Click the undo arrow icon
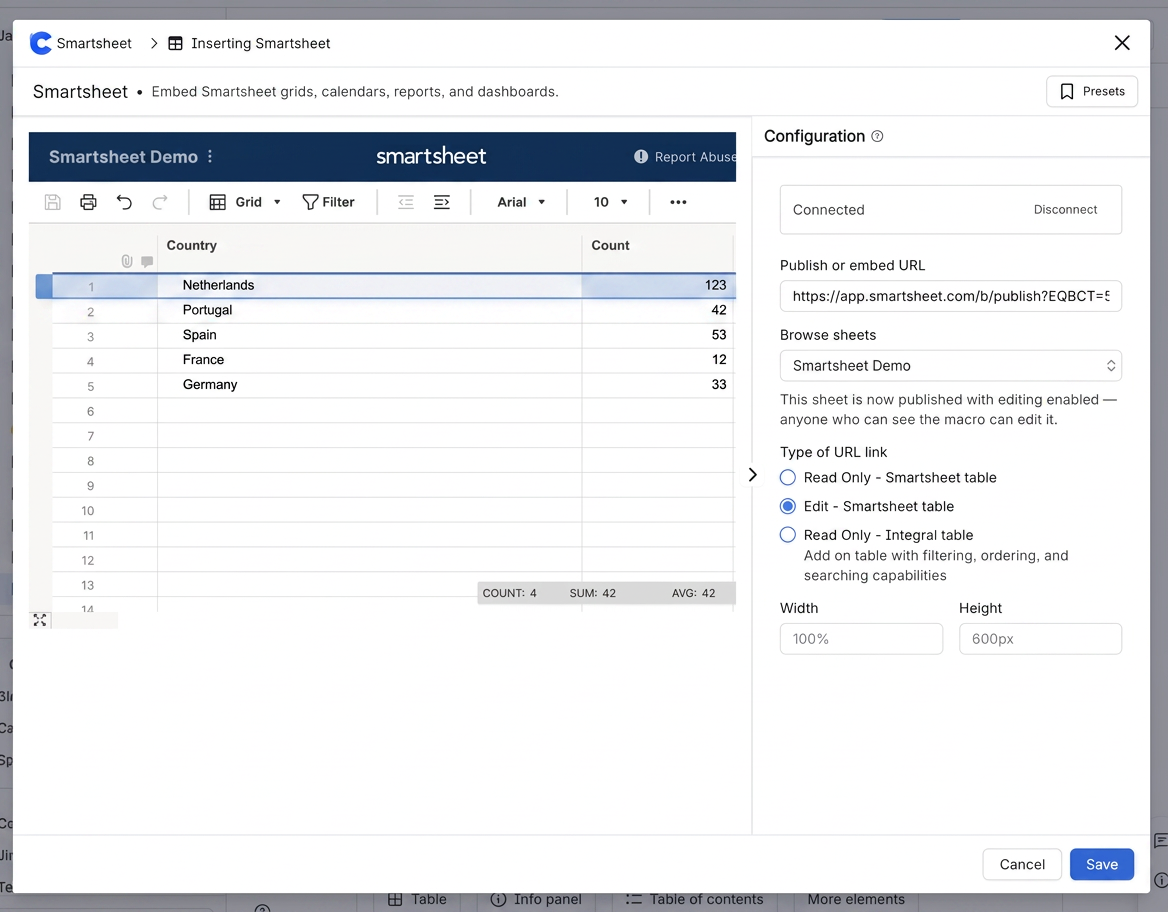The height and width of the screenshot is (912, 1168). tap(124, 202)
